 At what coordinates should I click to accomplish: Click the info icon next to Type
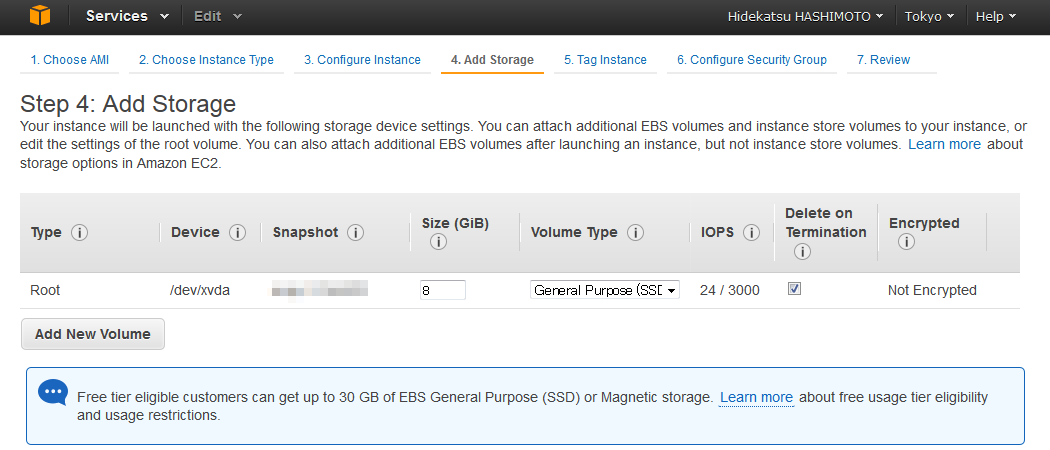click(x=80, y=233)
